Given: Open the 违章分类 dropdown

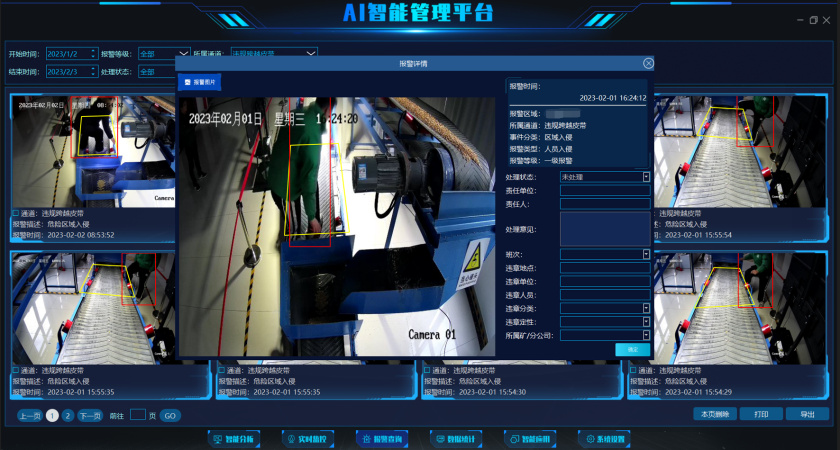Looking at the screenshot, I should (x=646, y=308).
